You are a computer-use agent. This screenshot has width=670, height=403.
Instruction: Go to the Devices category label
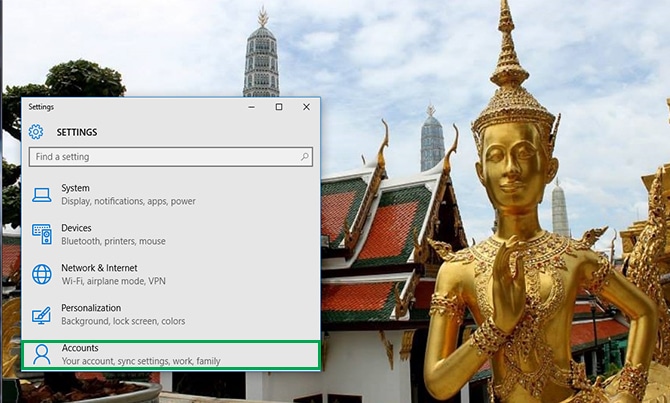[76, 228]
